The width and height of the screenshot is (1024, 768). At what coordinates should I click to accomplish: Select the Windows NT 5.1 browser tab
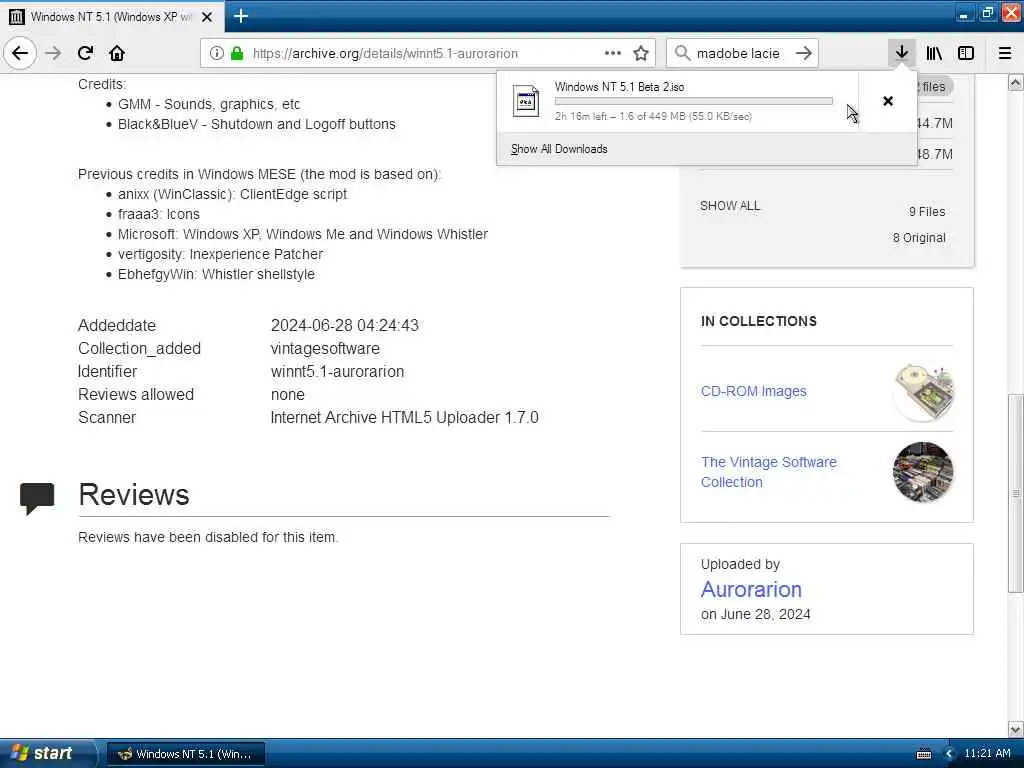point(111,17)
